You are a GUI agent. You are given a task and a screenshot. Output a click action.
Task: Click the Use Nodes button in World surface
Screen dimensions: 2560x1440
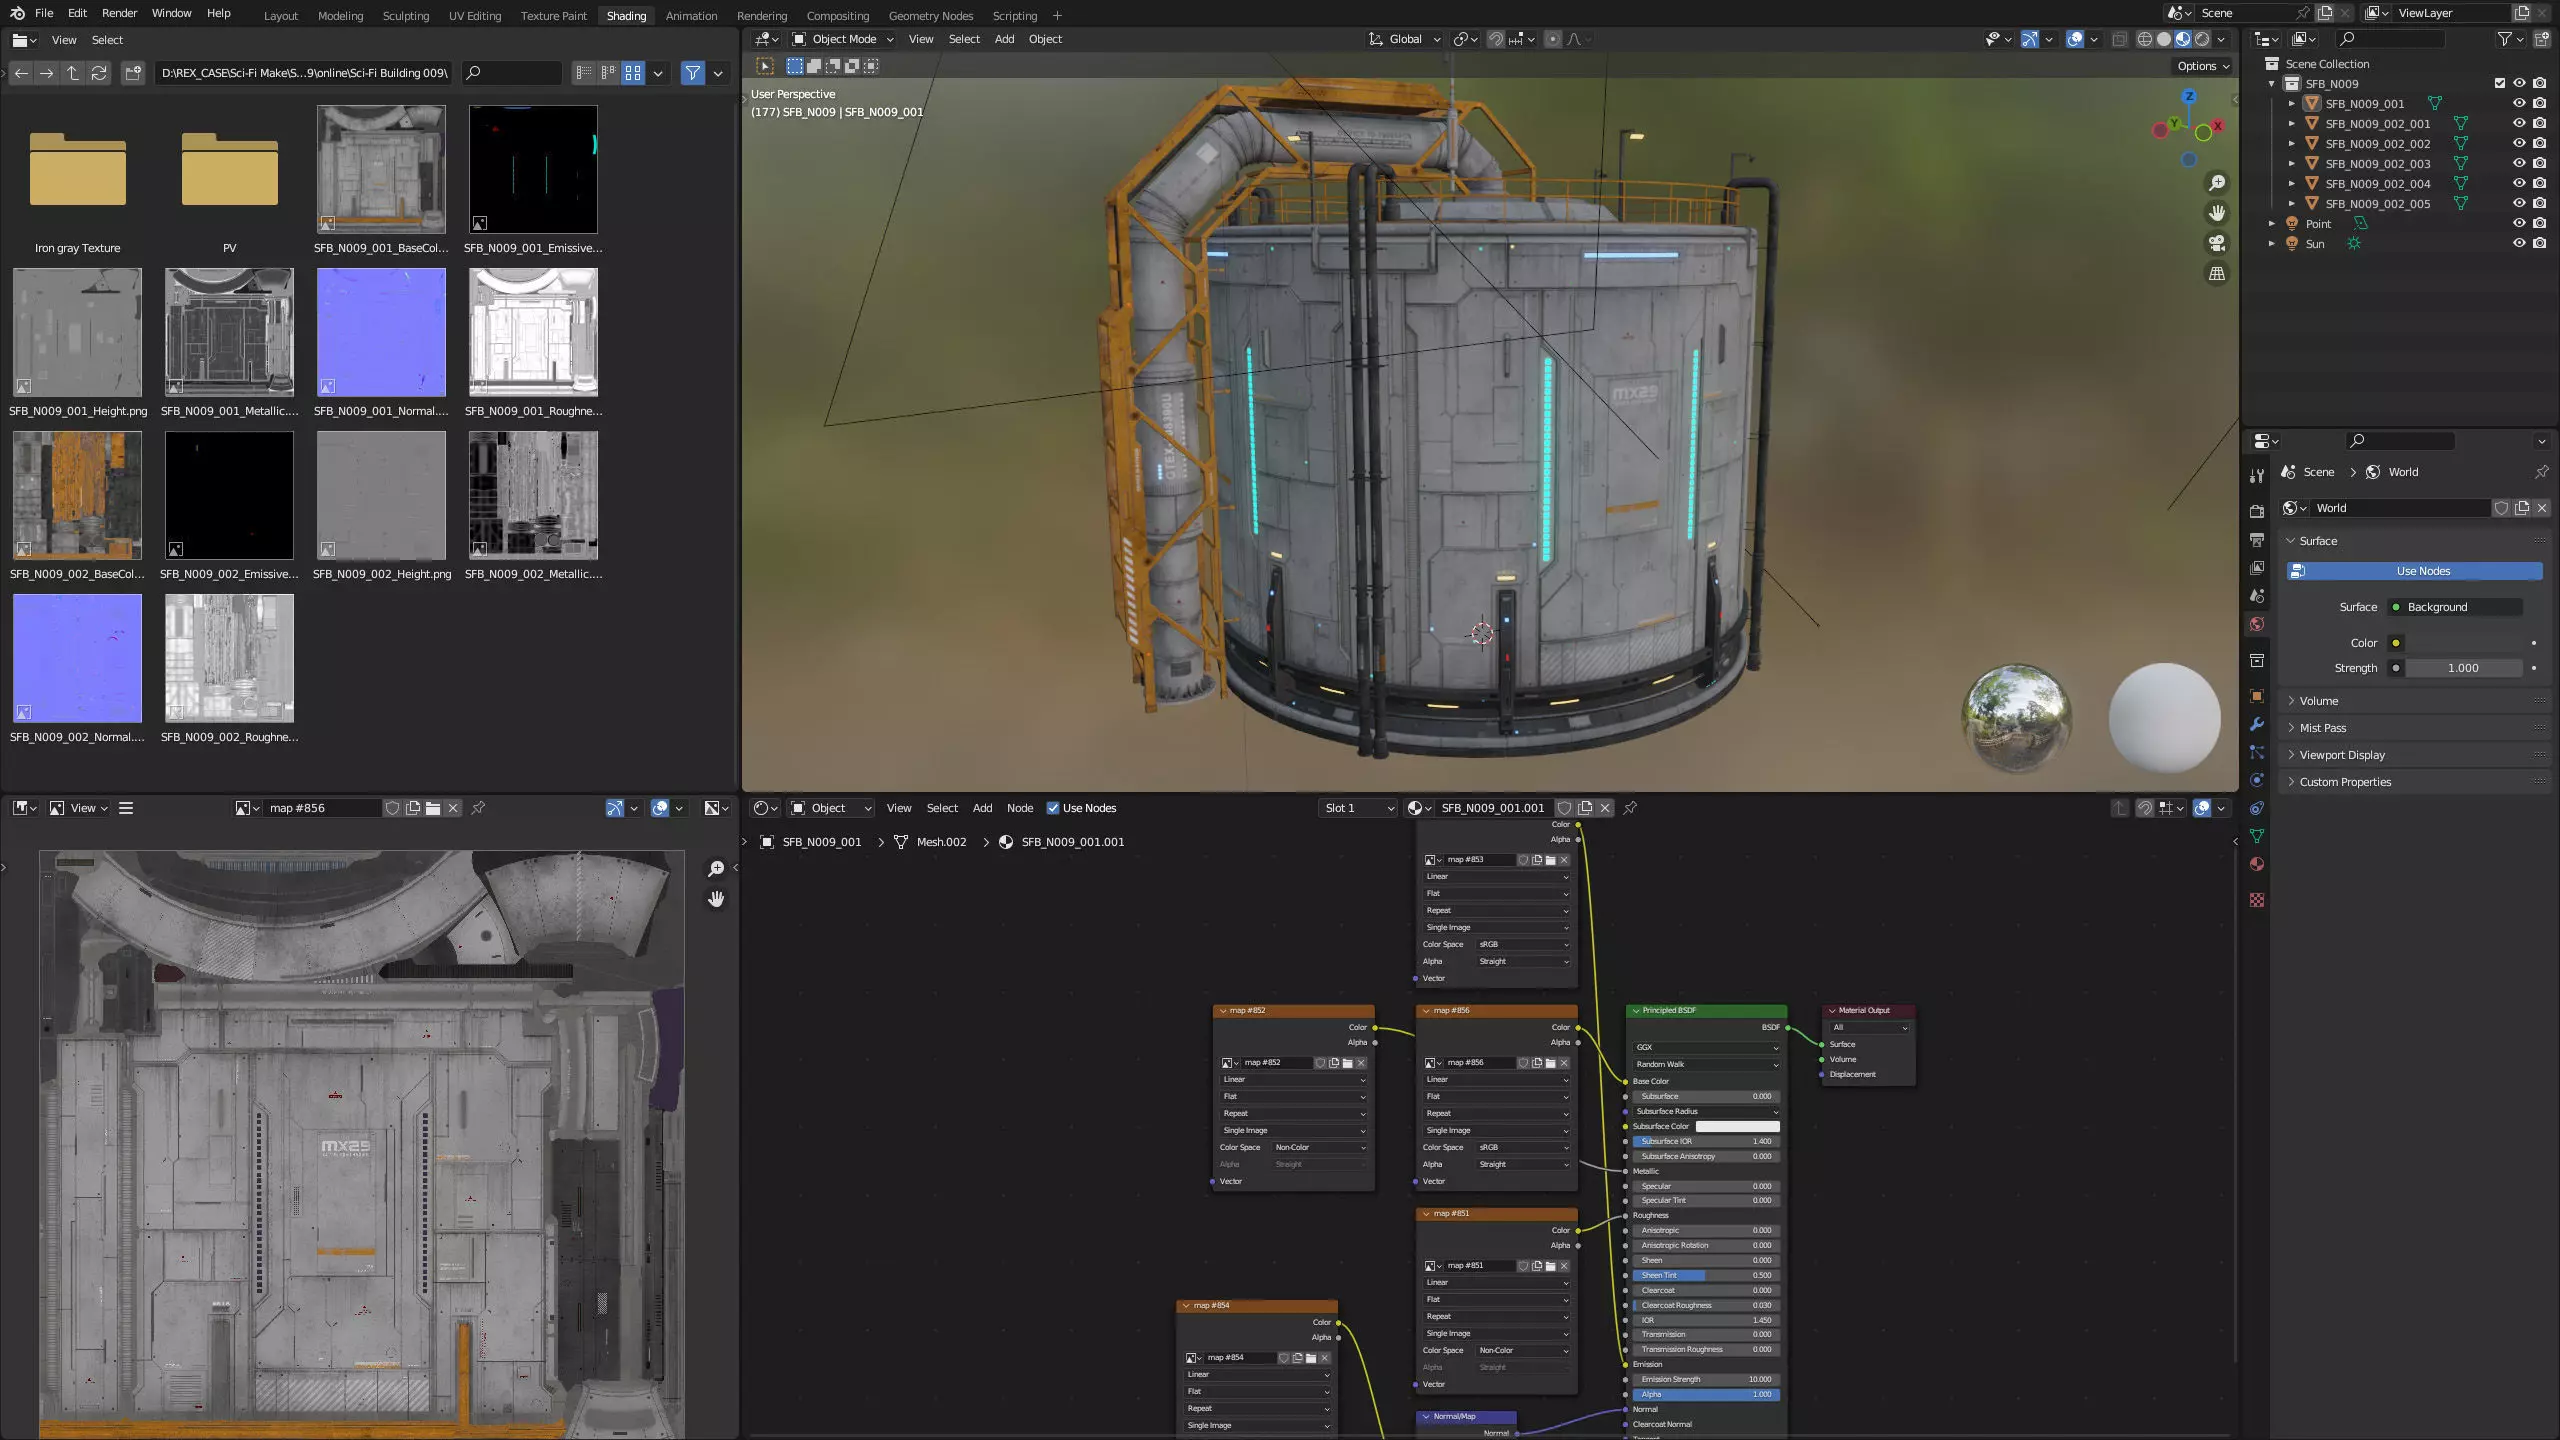click(2414, 571)
